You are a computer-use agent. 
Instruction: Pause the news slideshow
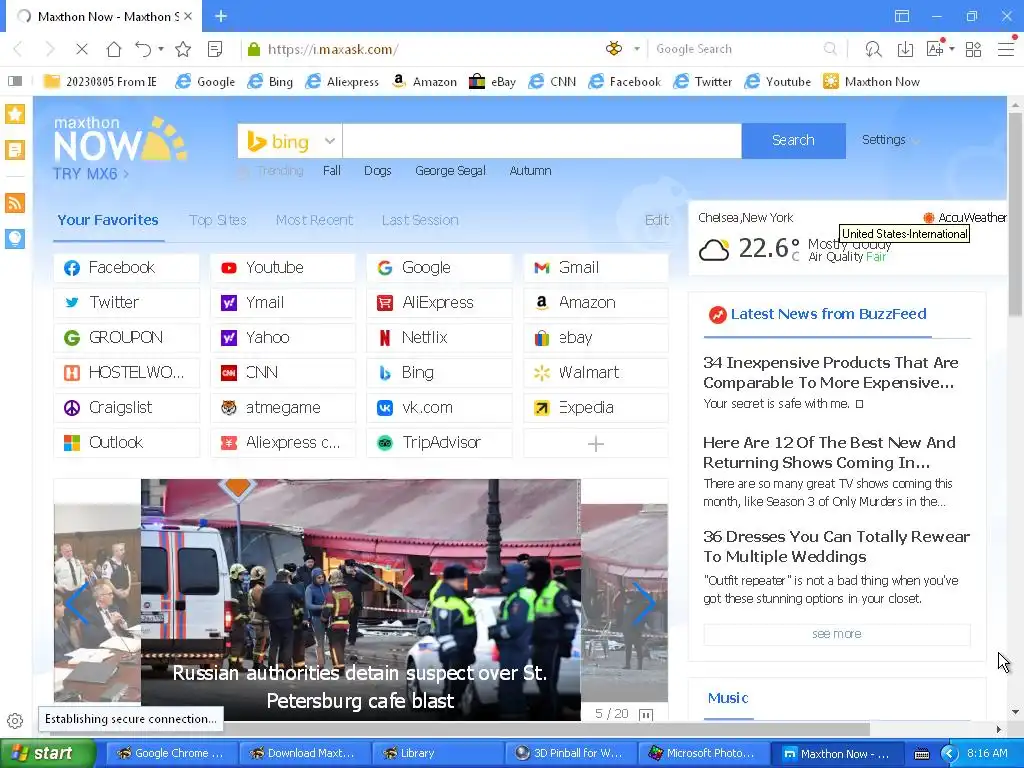(646, 714)
